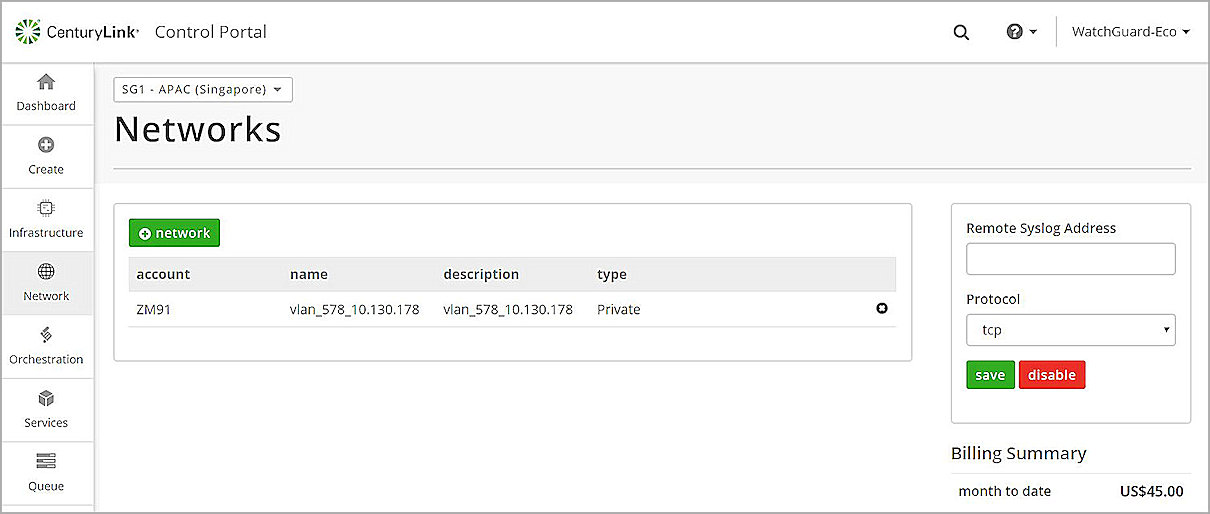Open the Queue sidebar icon
Image resolution: width=1210 pixels, height=514 pixels.
tap(46, 462)
